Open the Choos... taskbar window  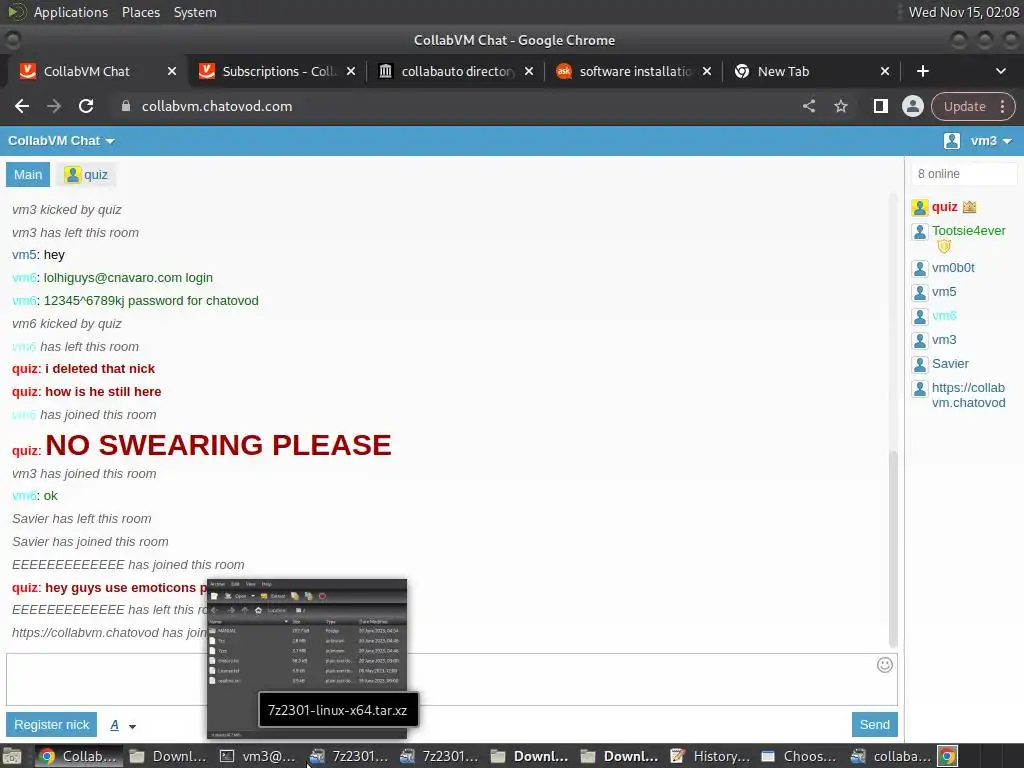(800, 756)
